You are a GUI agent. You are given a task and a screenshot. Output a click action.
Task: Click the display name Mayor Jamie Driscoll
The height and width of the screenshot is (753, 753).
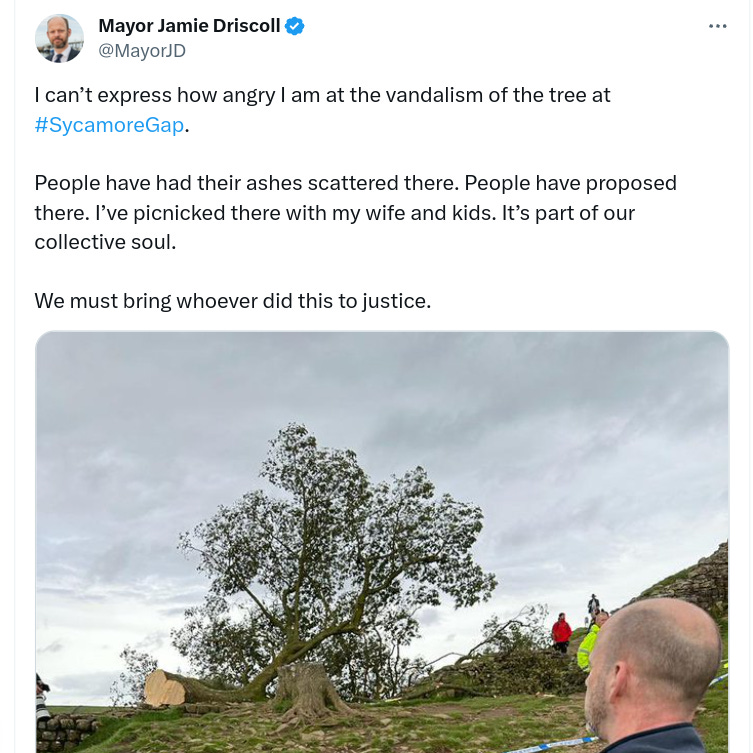[x=189, y=26]
